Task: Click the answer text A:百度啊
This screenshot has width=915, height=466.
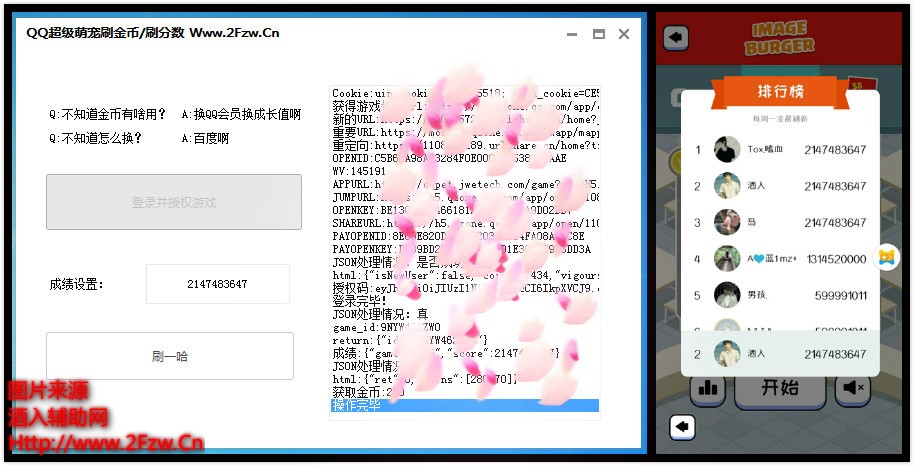Action: [205, 138]
